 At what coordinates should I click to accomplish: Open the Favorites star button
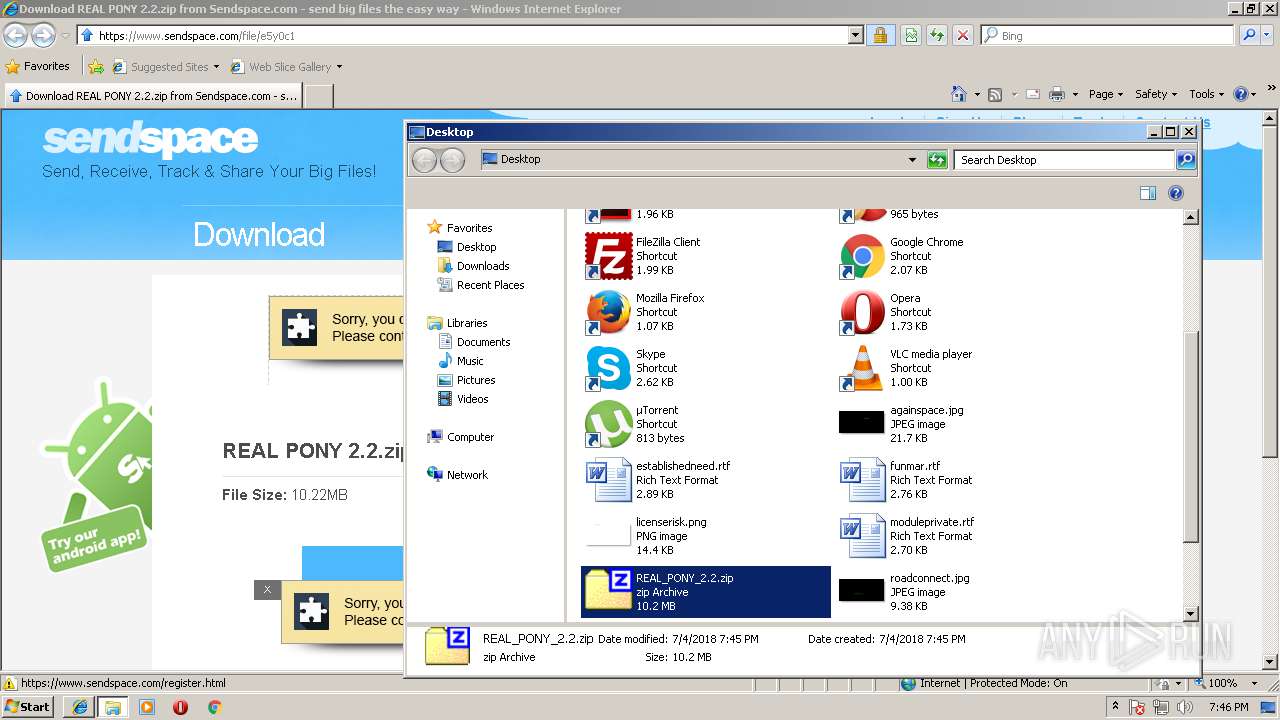tap(37, 67)
